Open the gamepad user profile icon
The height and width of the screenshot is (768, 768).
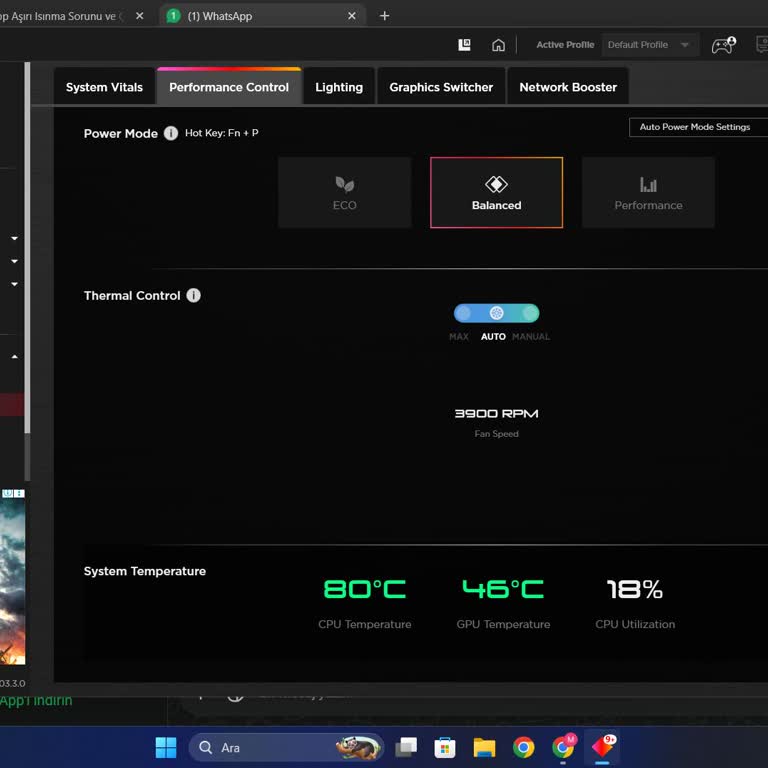click(x=723, y=45)
